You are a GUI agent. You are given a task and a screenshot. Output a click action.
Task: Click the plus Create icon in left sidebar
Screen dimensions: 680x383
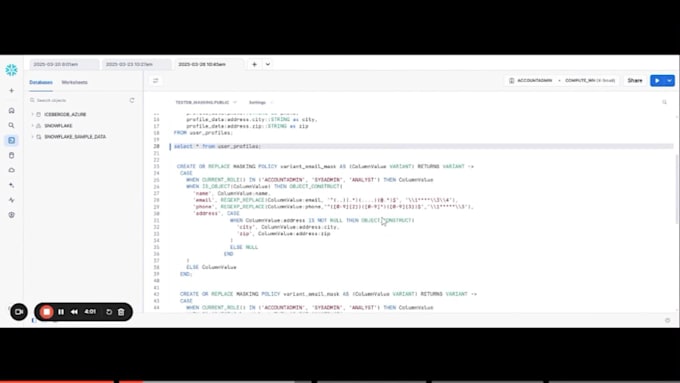coord(12,91)
